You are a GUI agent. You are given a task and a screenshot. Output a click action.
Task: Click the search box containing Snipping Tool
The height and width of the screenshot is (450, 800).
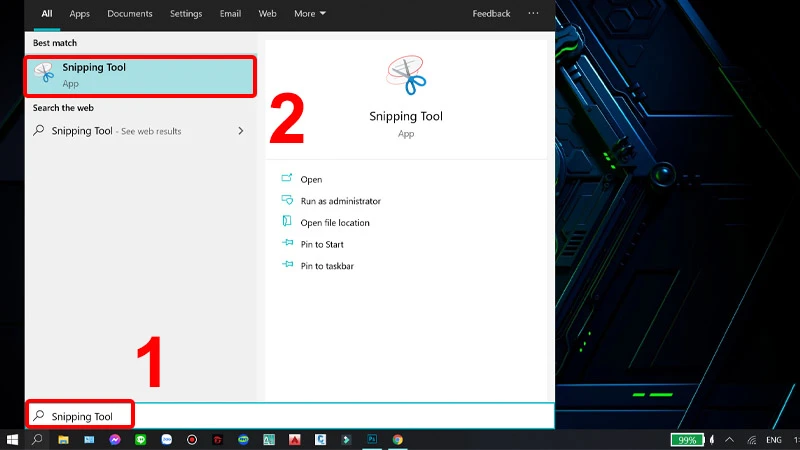coord(290,416)
